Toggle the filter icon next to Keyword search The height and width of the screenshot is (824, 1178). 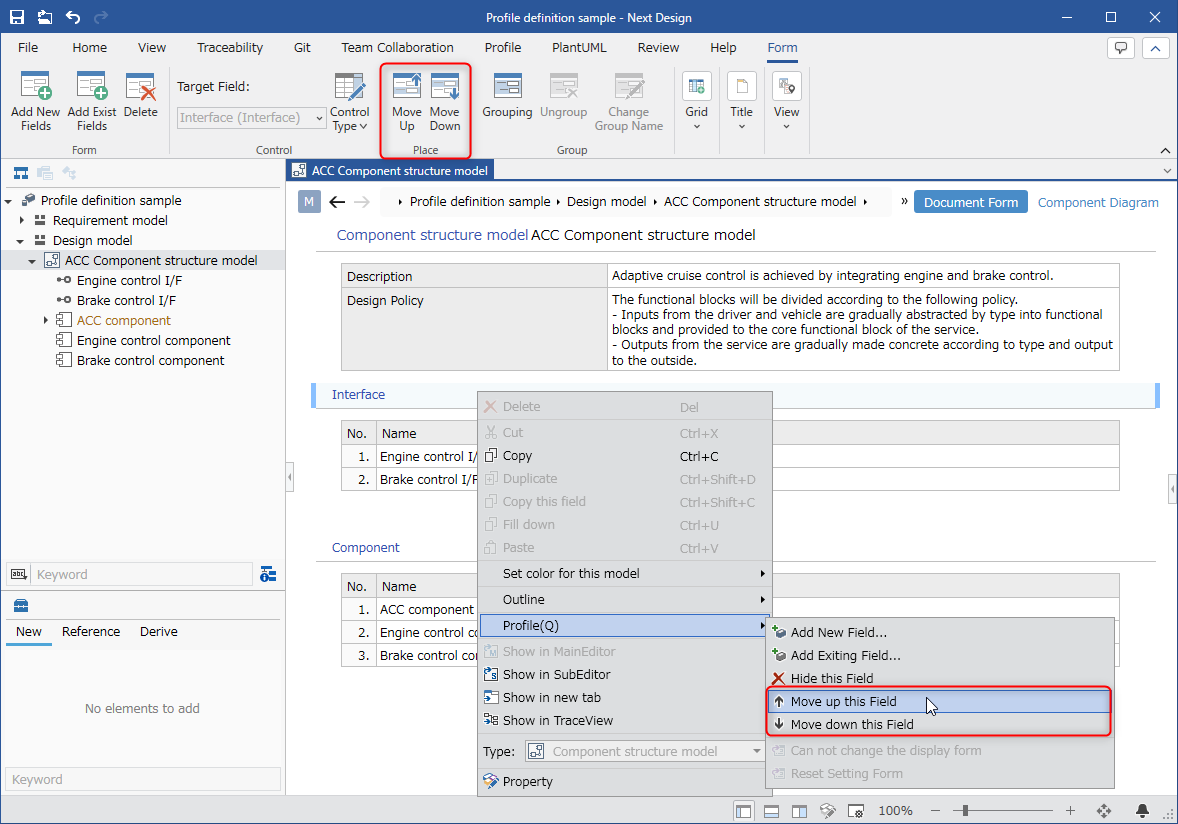[x=268, y=575]
